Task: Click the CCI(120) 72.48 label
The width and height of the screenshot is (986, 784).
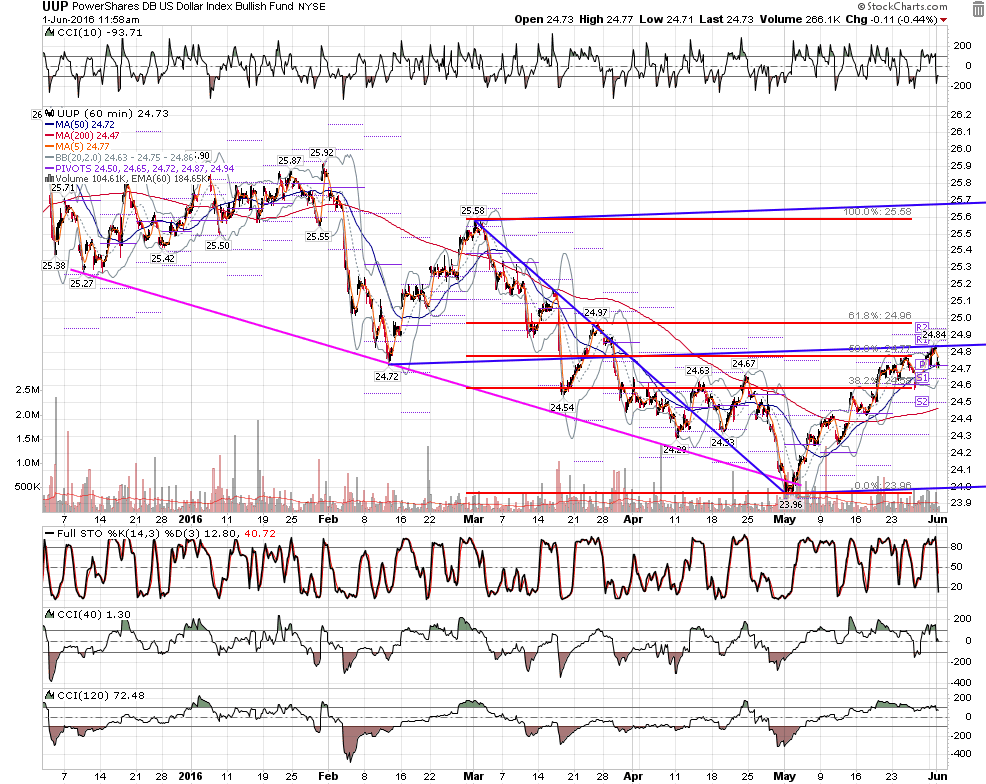Action: (101, 695)
